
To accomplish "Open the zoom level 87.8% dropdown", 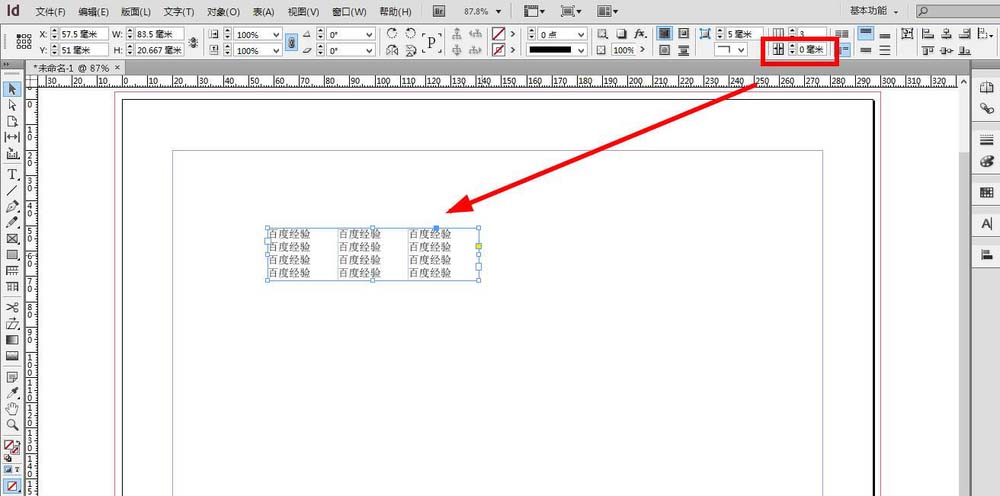I will point(498,11).
